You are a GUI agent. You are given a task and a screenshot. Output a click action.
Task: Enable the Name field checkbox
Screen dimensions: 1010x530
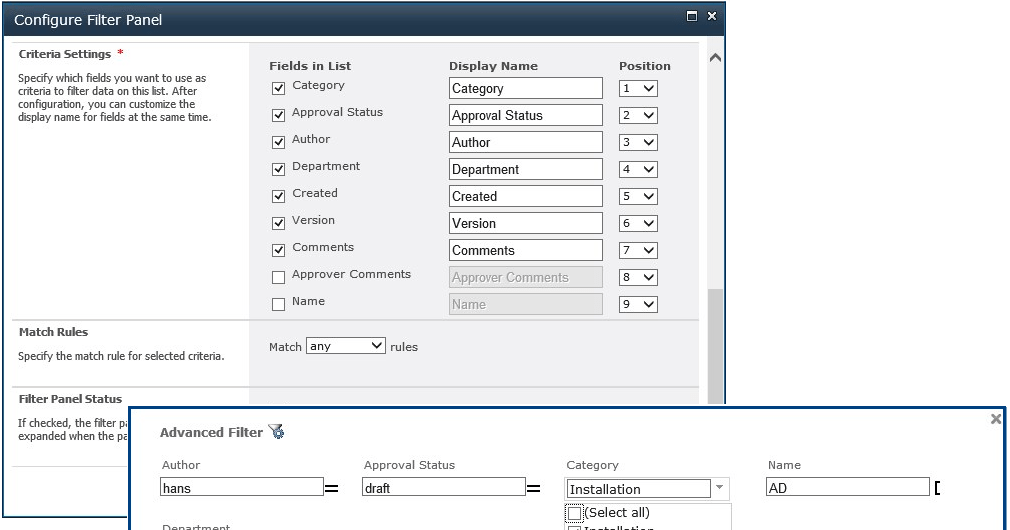[278, 305]
